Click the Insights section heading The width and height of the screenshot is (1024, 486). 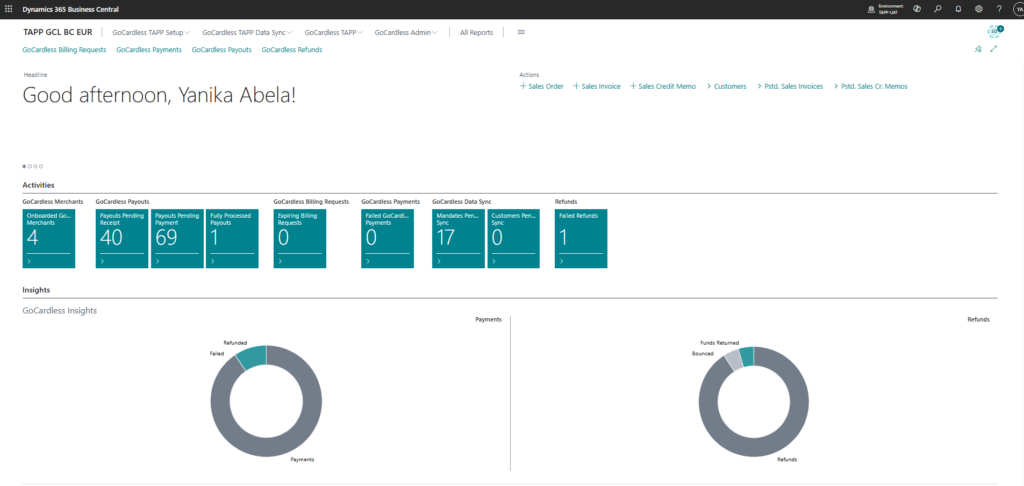point(36,289)
